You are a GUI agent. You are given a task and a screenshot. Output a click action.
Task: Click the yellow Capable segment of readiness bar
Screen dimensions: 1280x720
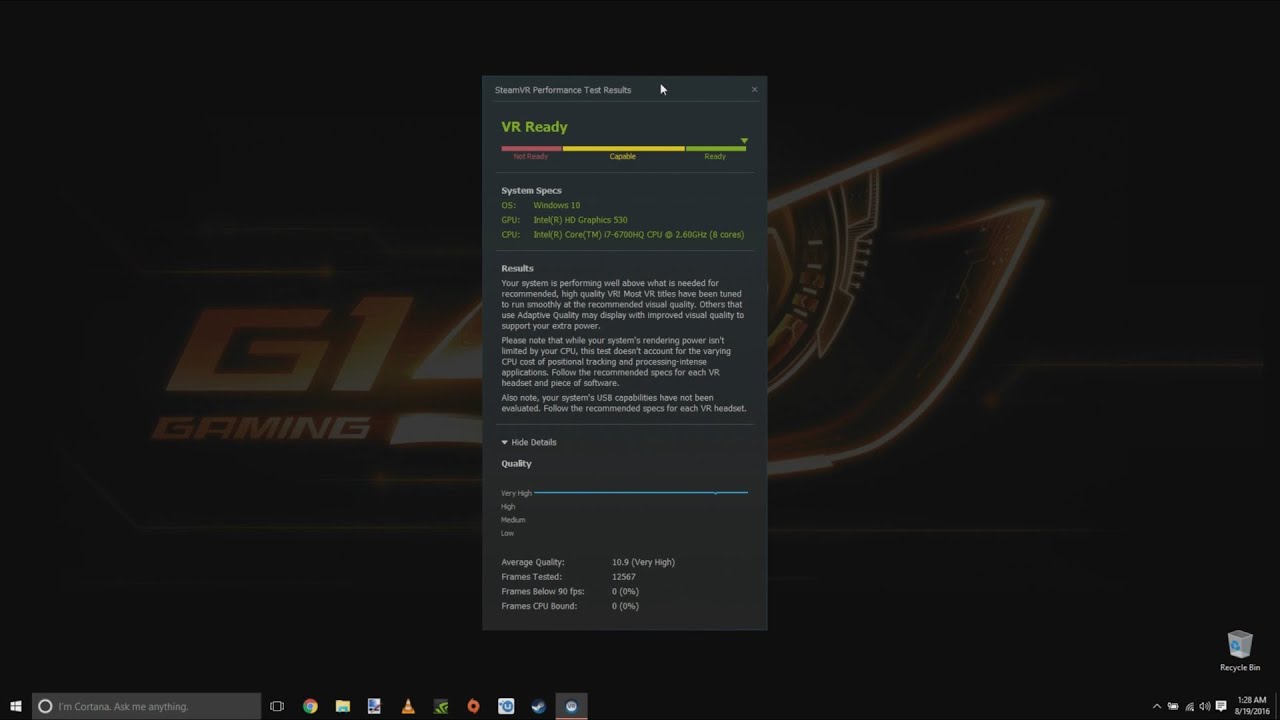click(x=623, y=148)
